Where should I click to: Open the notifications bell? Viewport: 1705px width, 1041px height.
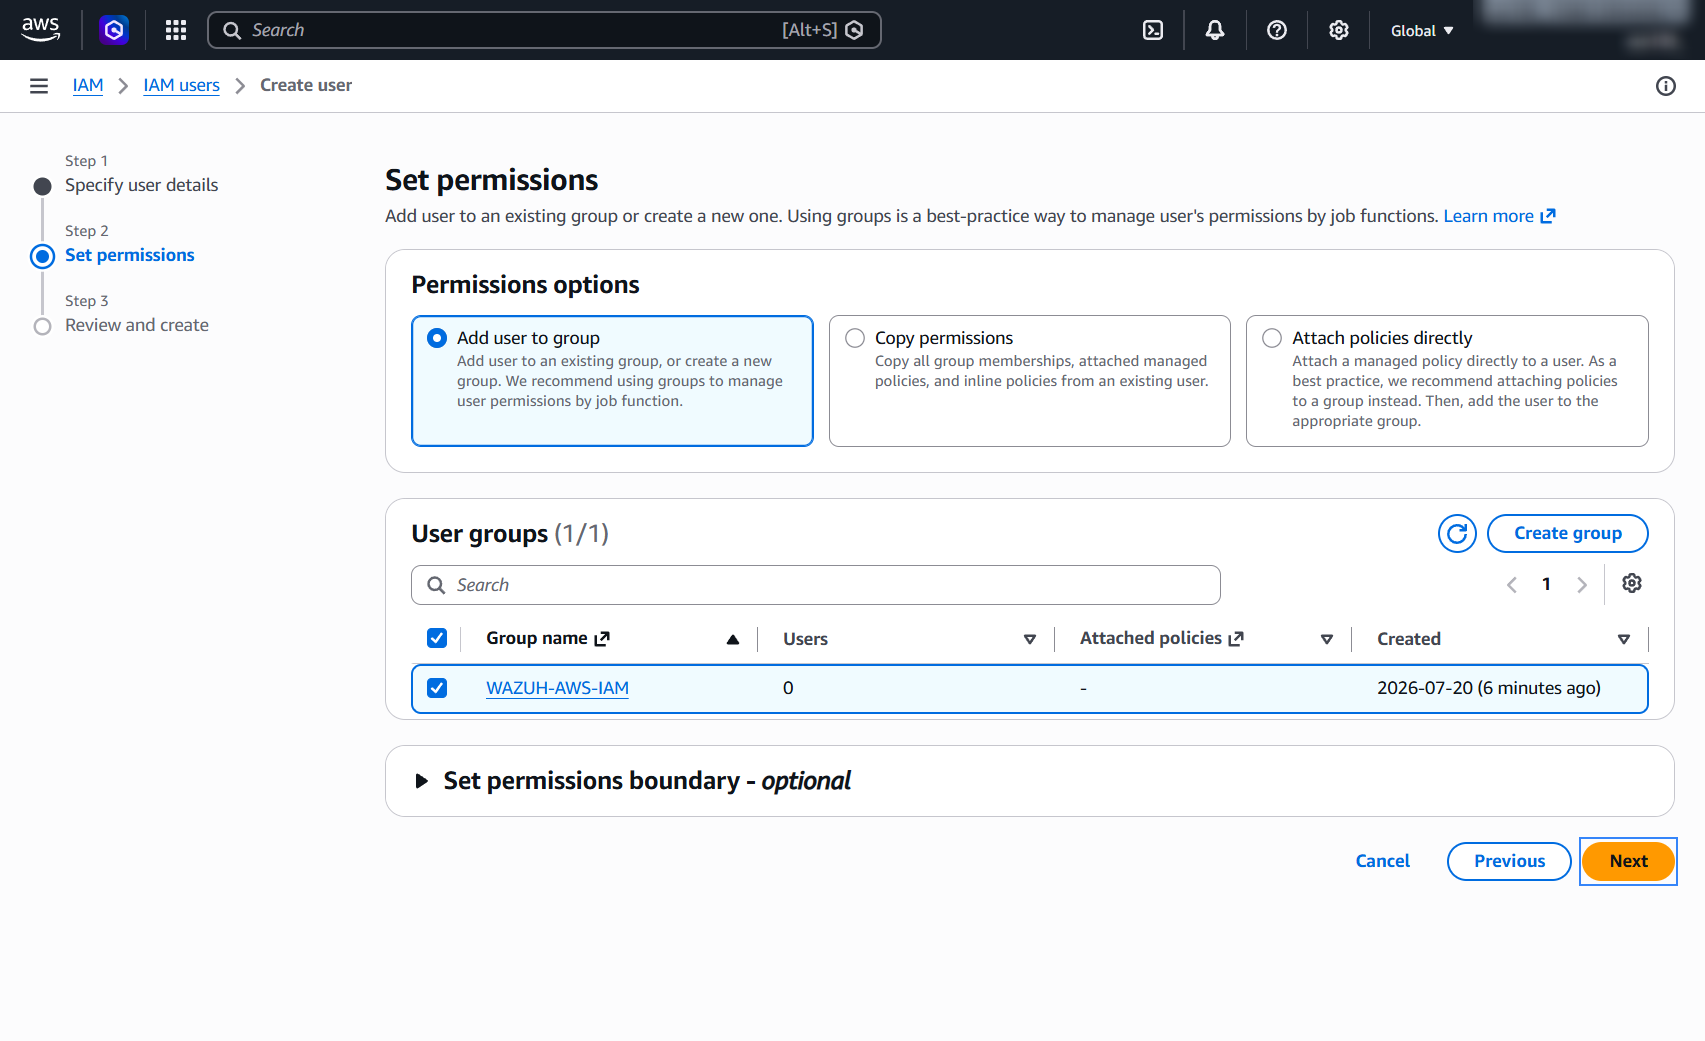tap(1215, 30)
